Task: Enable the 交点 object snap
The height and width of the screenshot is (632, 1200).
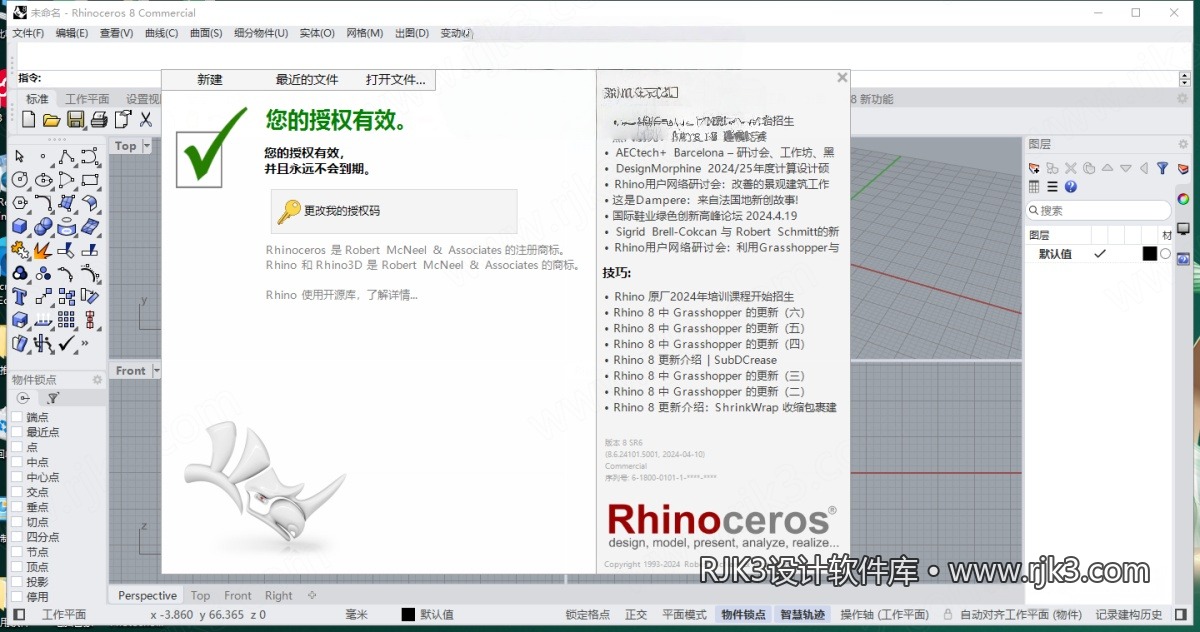Action: (16, 492)
